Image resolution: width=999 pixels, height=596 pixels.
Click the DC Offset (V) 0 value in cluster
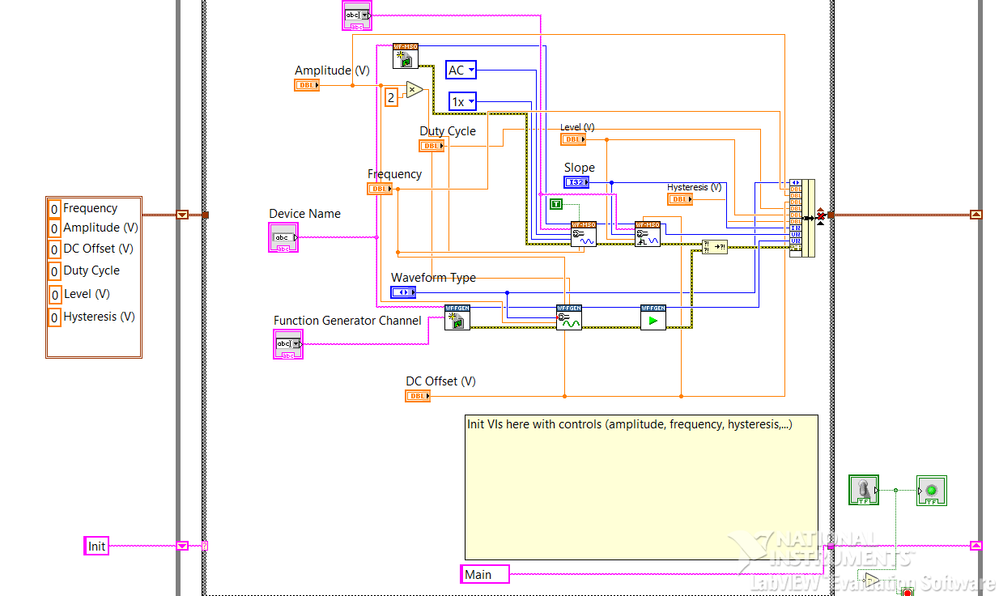click(x=54, y=250)
